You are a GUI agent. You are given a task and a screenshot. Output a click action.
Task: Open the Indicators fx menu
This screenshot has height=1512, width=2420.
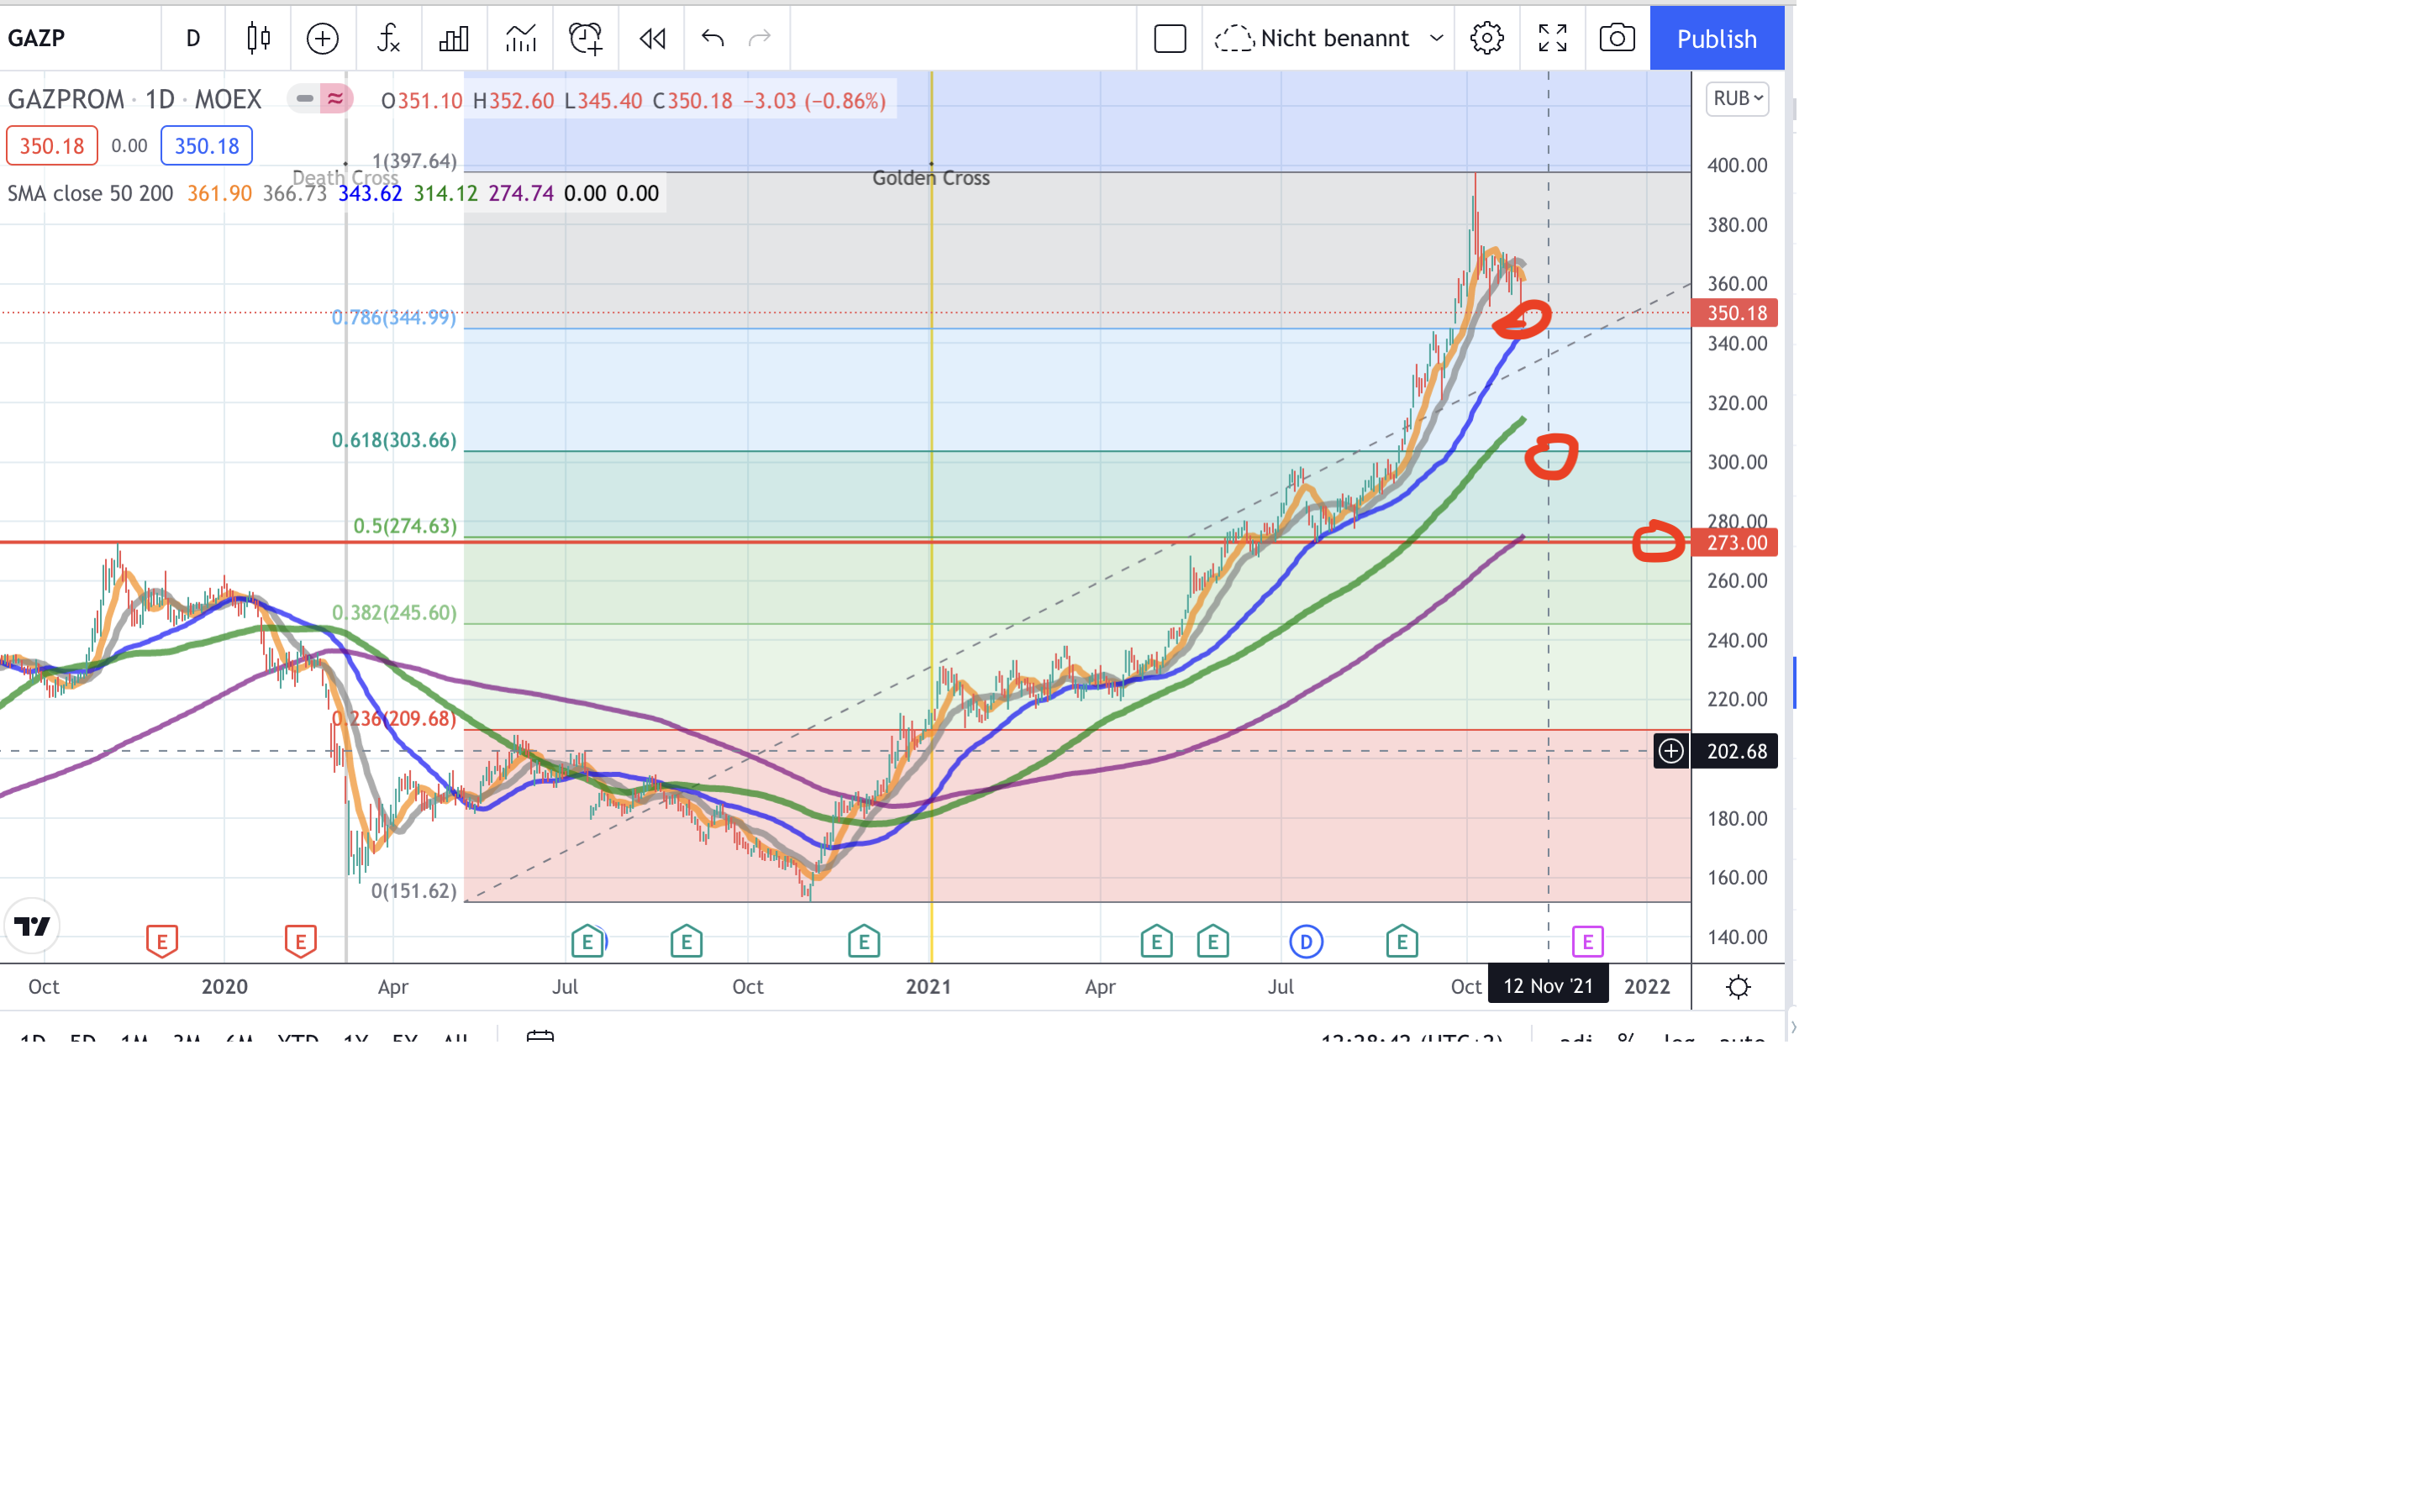coord(388,39)
